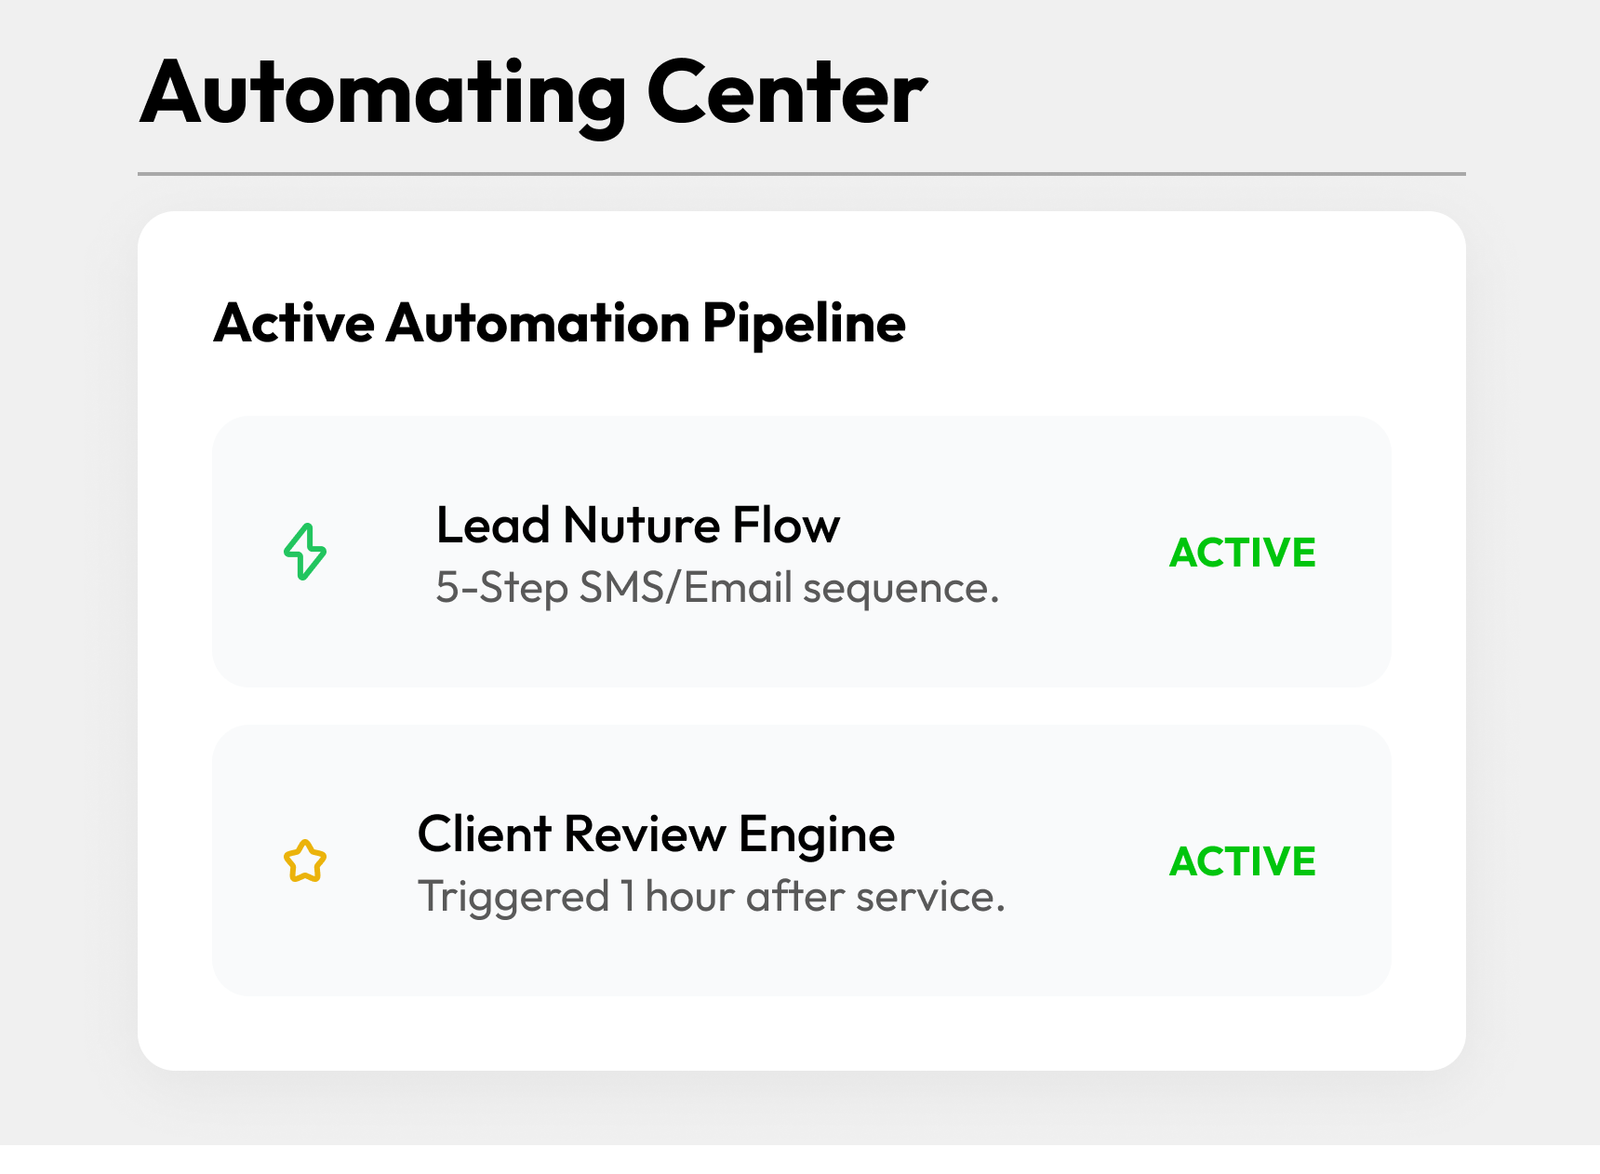Click the word Flow in the first card title
The width and height of the screenshot is (1600, 1174).
(x=786, y=526)
